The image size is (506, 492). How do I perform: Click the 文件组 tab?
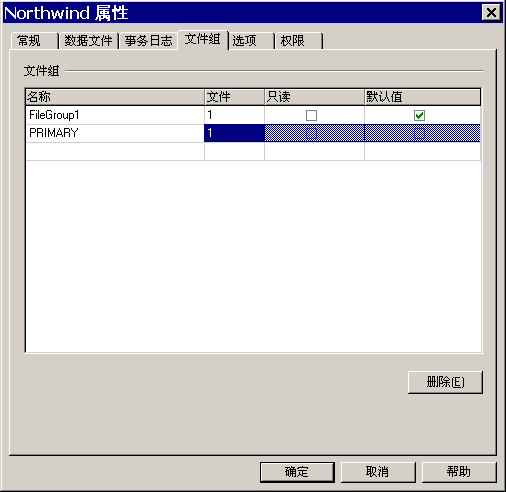(203, 39)
